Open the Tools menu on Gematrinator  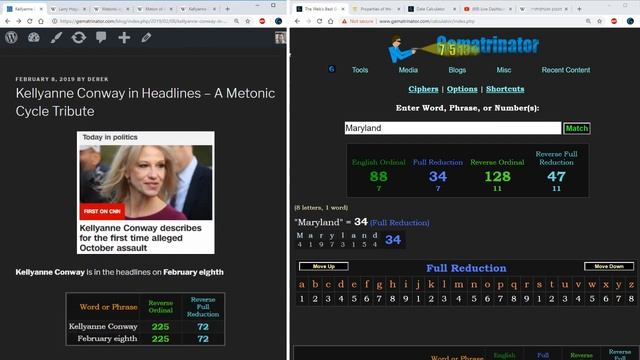coord(360,70)
